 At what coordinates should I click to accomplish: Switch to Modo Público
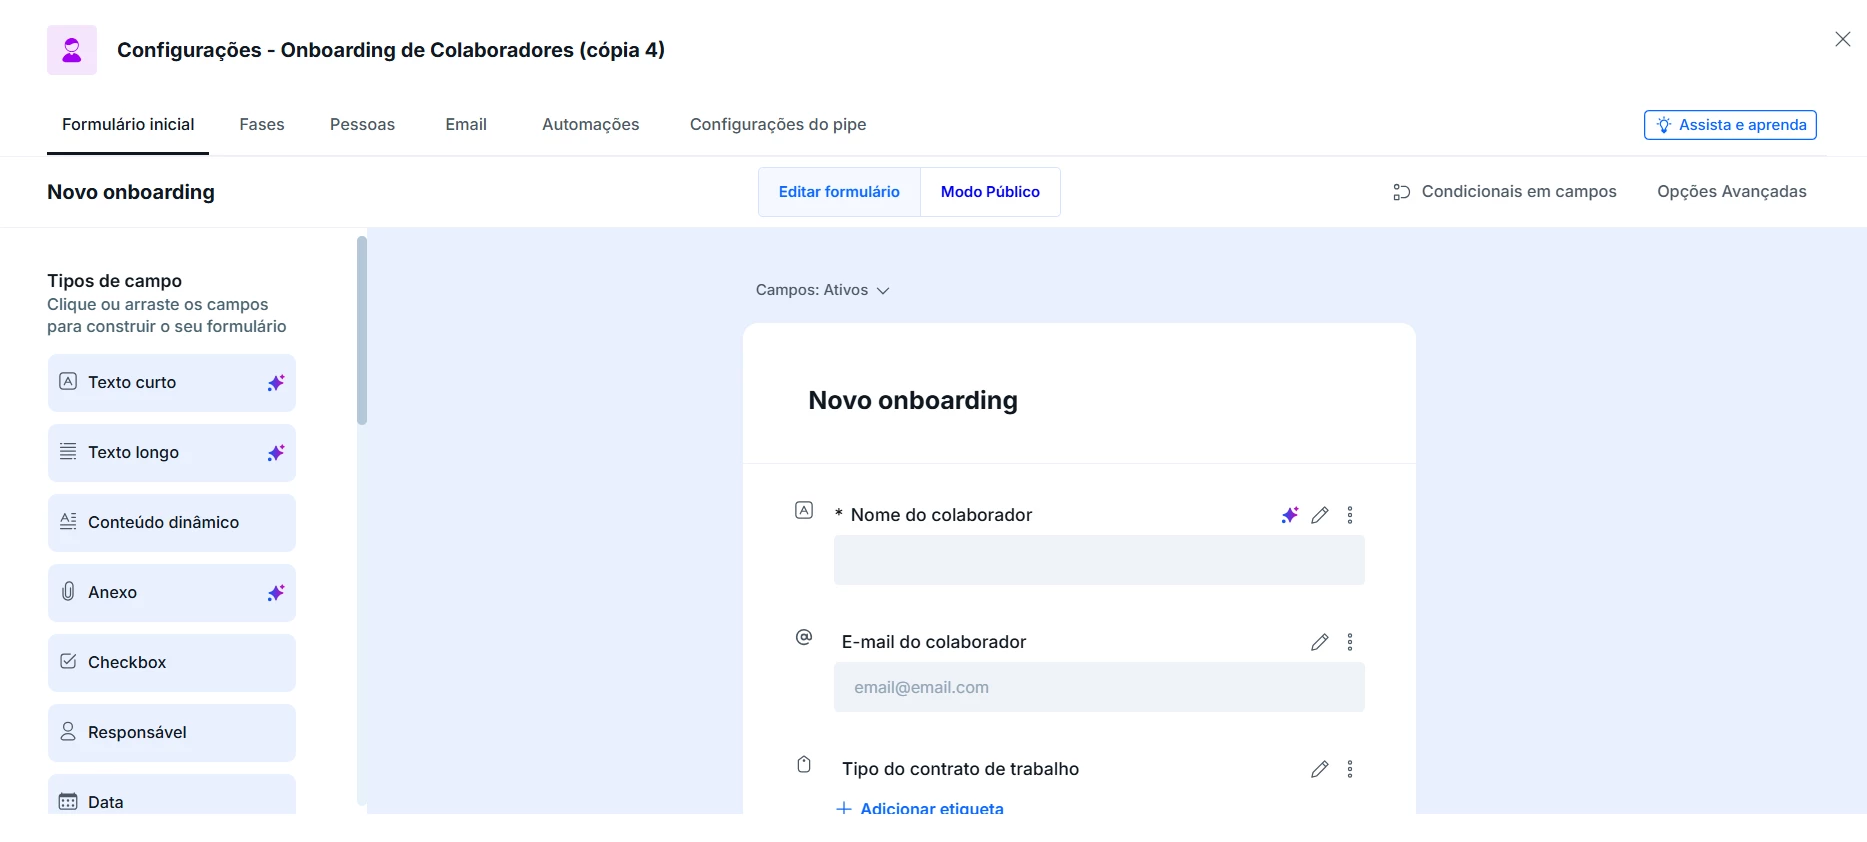click(x=990, y=192)
